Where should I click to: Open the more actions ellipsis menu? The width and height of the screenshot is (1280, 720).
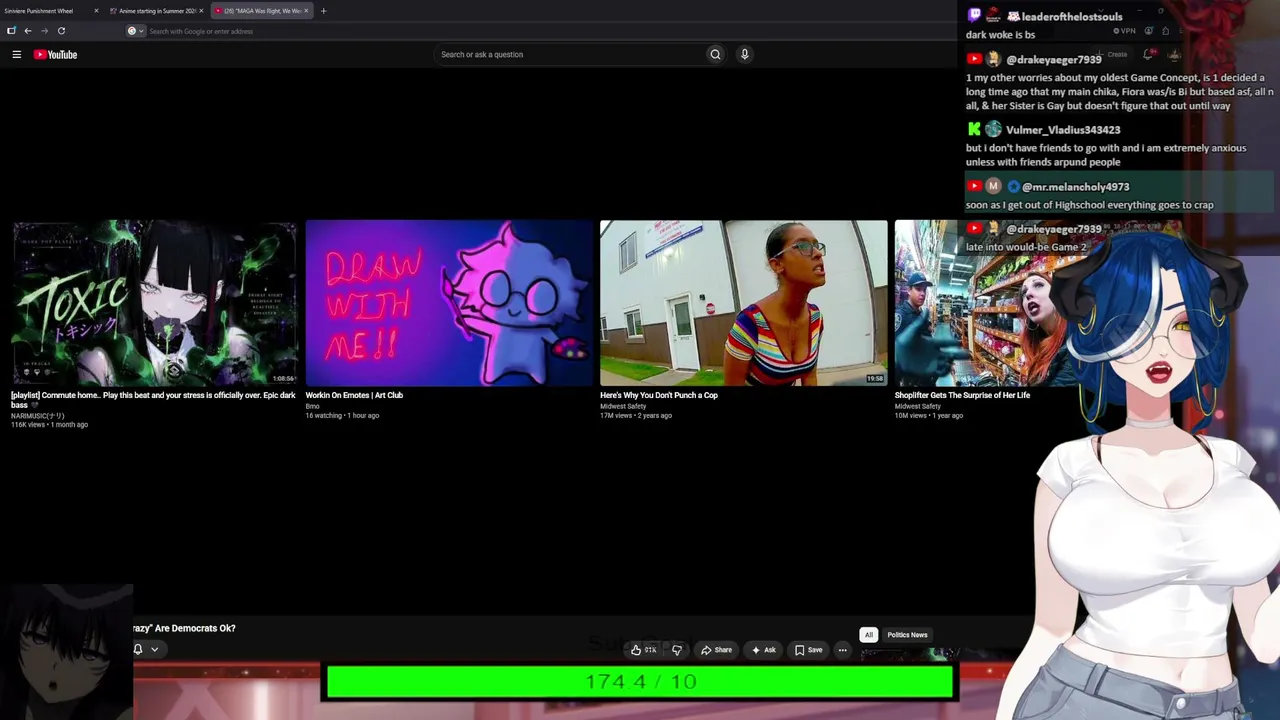tap(842, 650)
